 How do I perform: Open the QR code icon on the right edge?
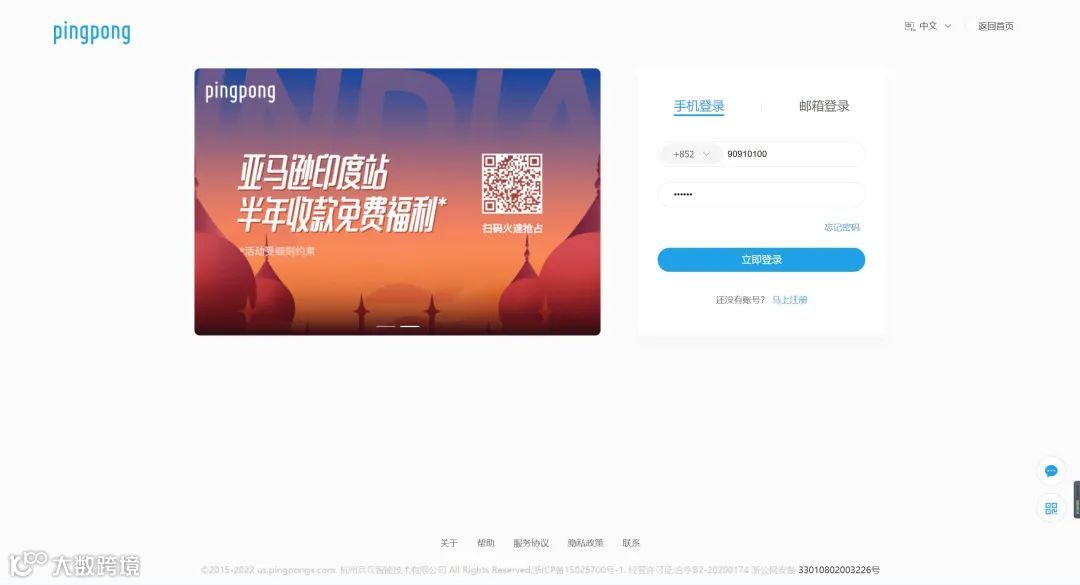pos(1051,509)
